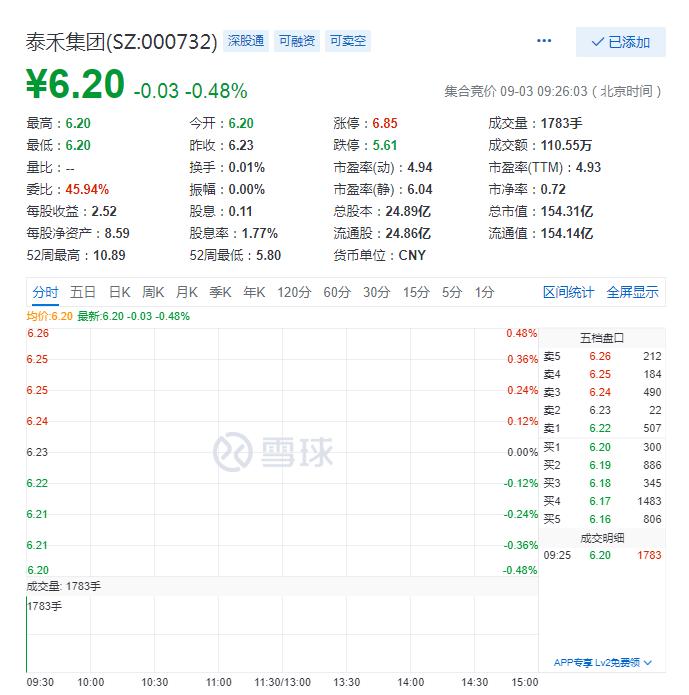Click the 区间统计 link
This screenshot has width=689, height=695.
pos(568,293)
